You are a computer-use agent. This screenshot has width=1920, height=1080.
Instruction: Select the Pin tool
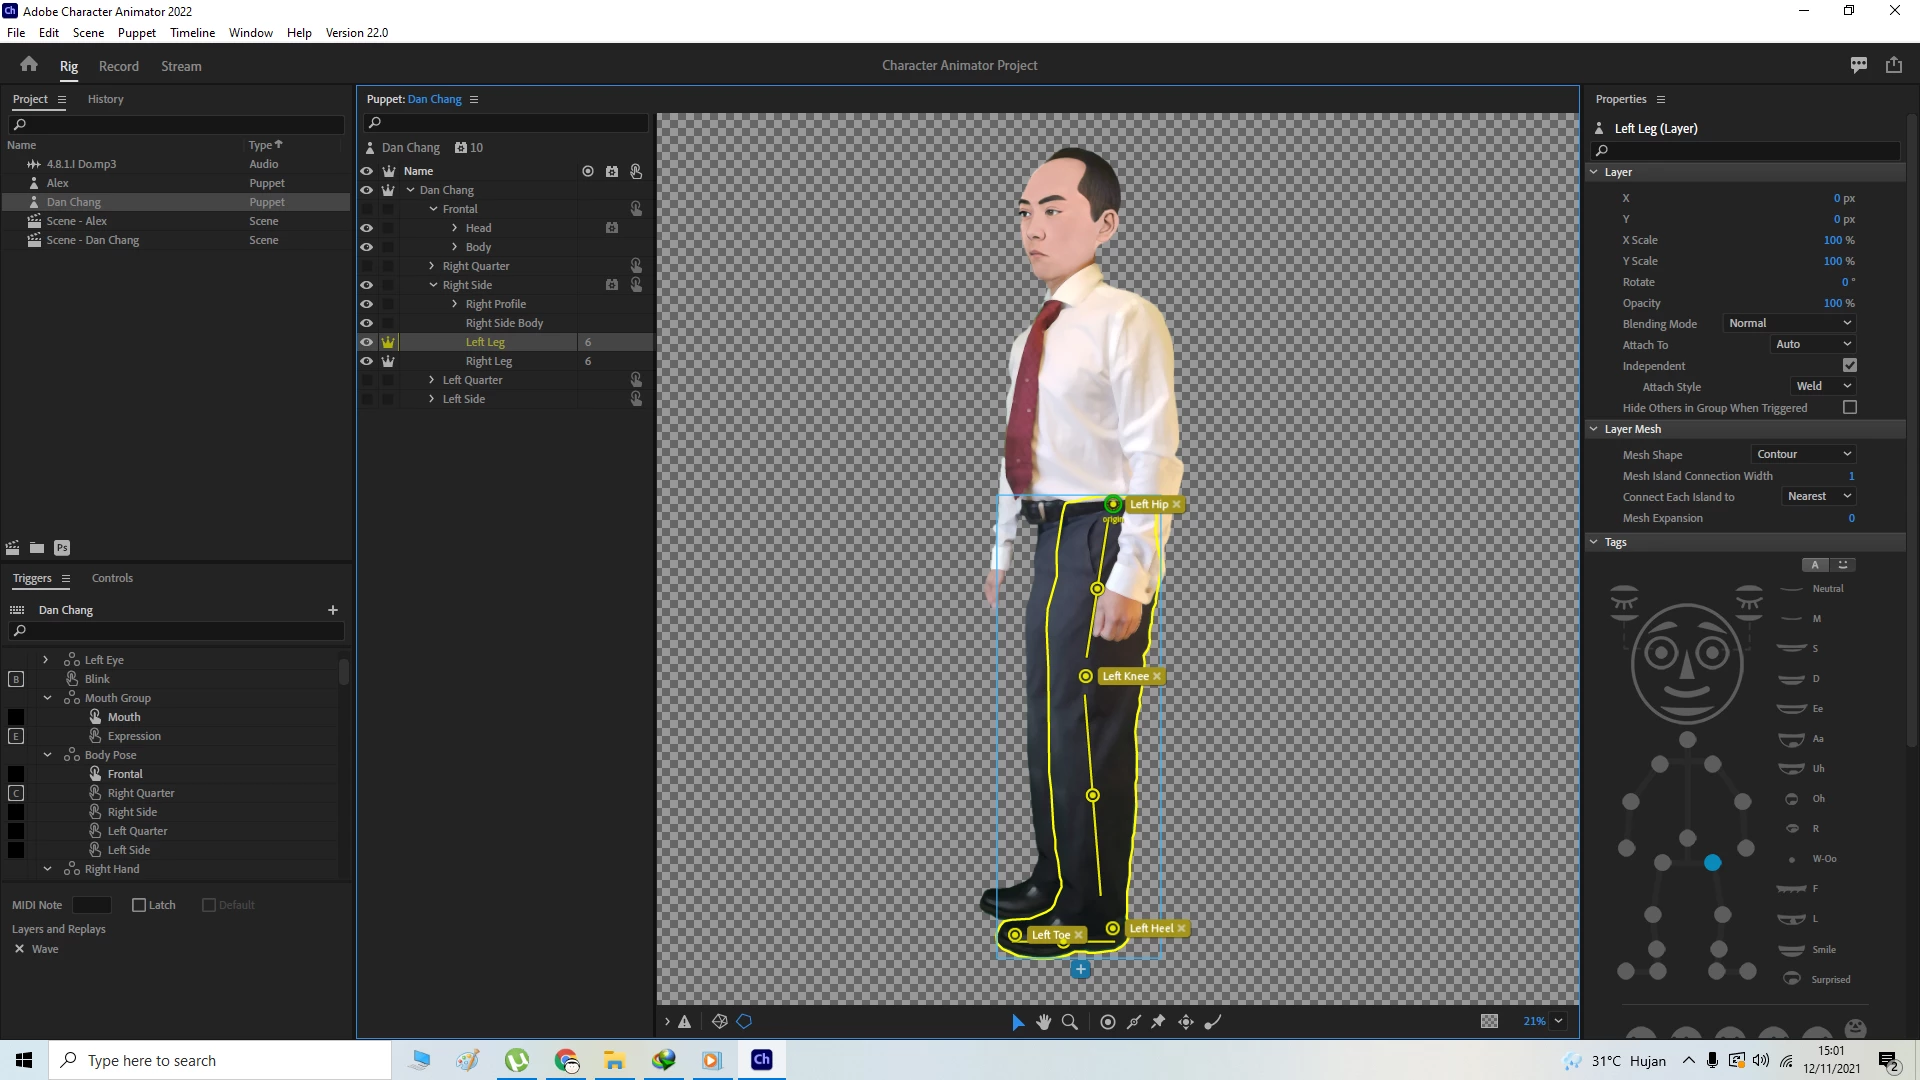point(1159,1022)
